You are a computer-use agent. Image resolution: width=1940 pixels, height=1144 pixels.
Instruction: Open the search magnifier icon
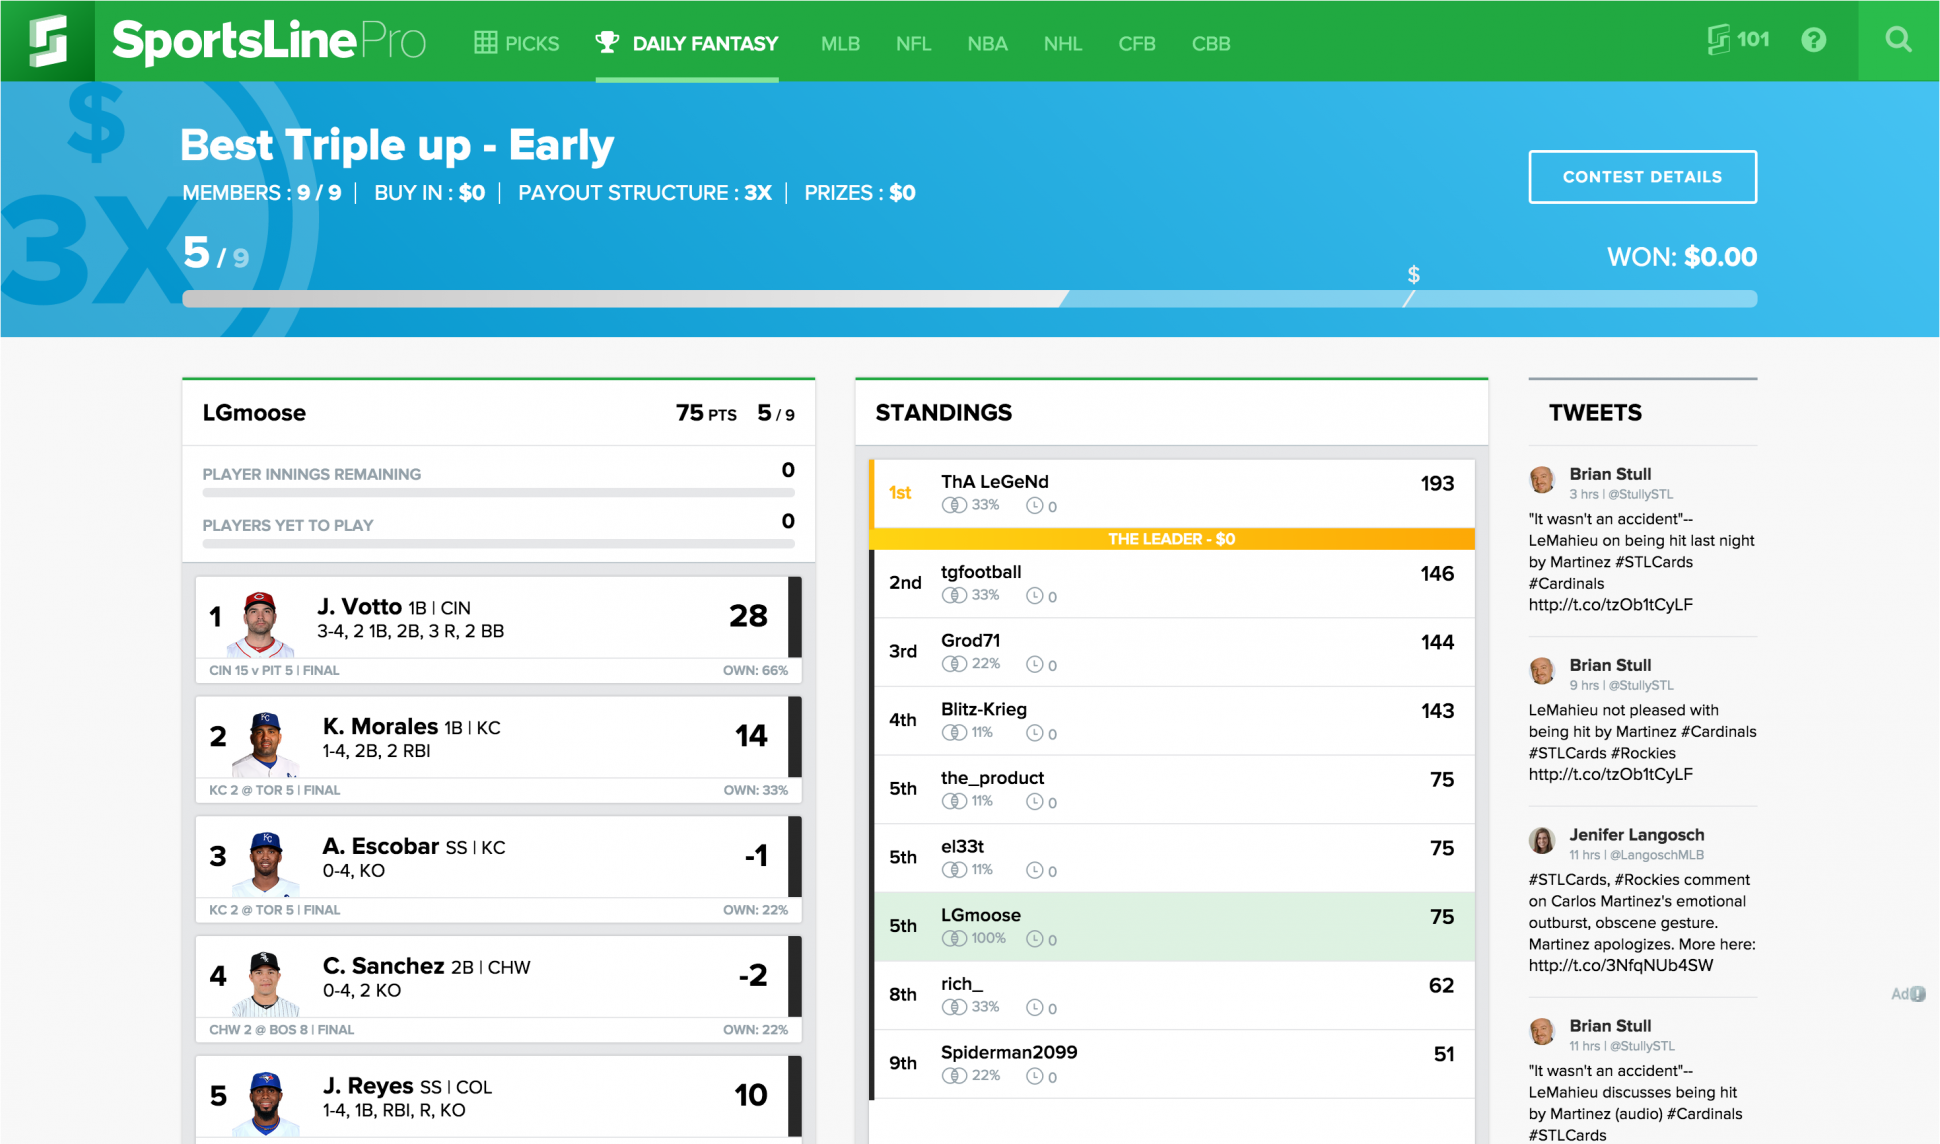1898,40
